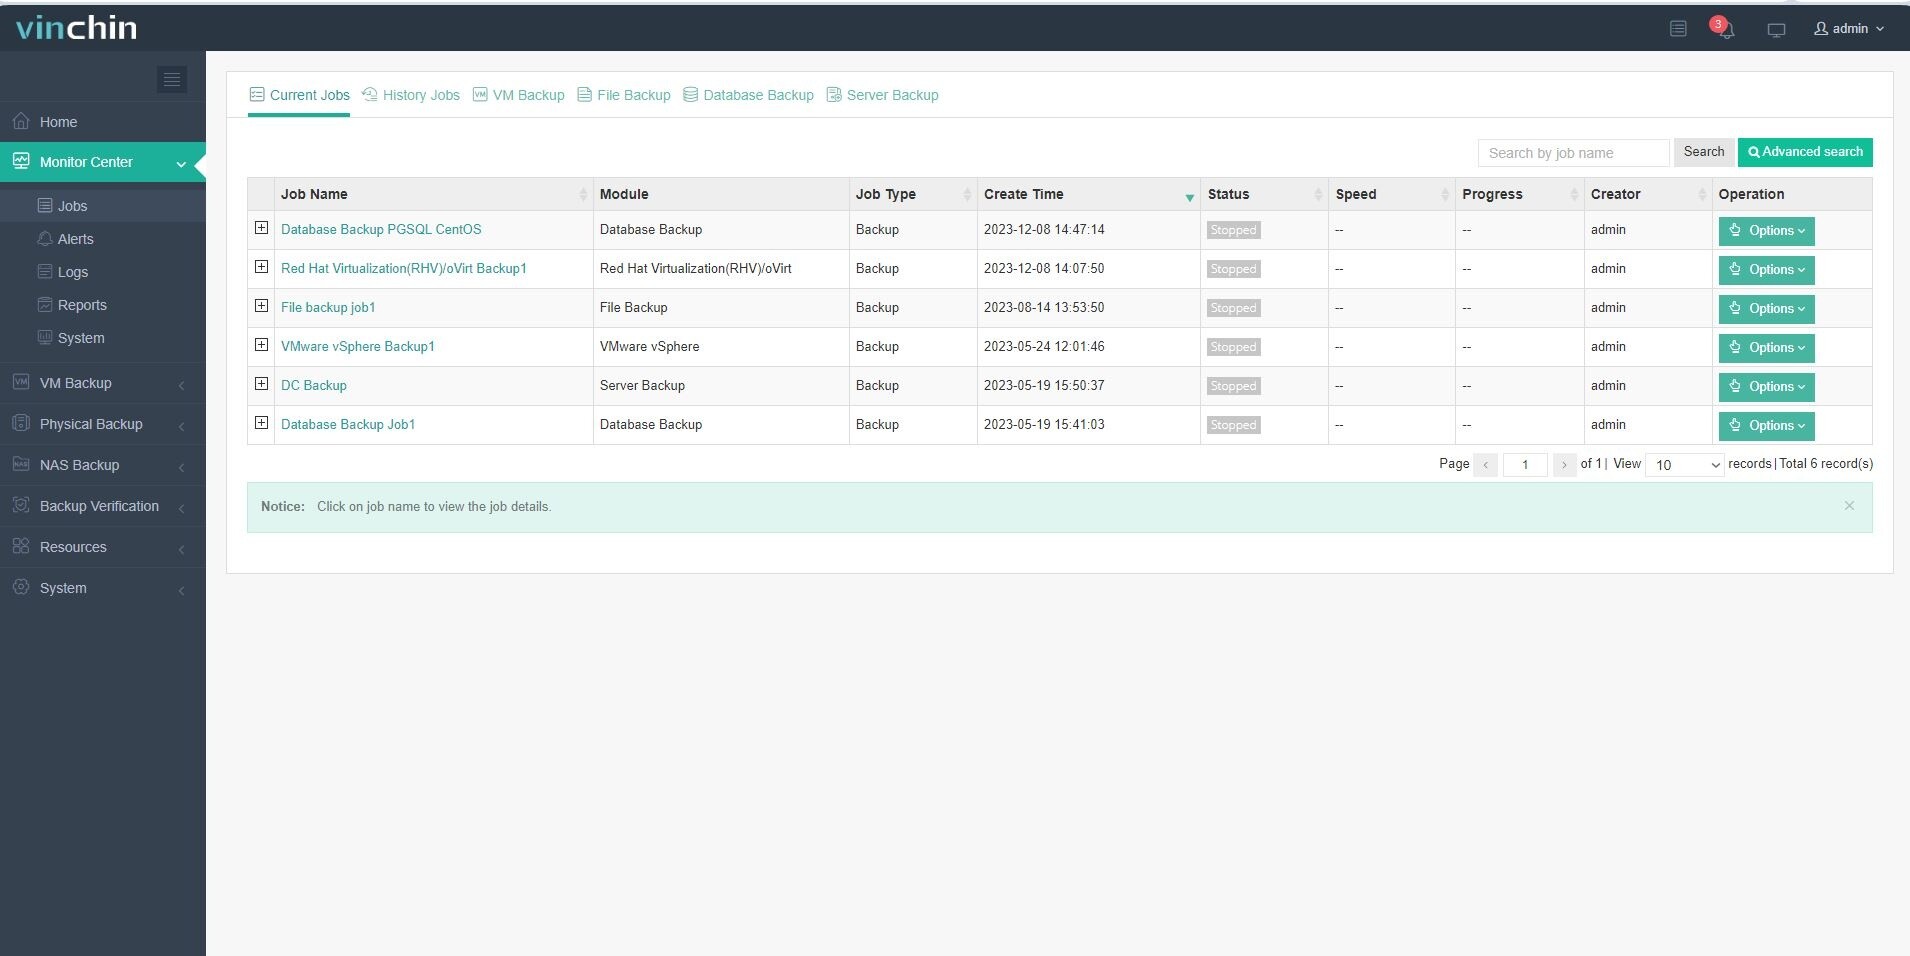The height and width of the screenshot is (956, 1910).
Task: Click the page number input field
Action: pyautogui.click(x=1525, y=465)
